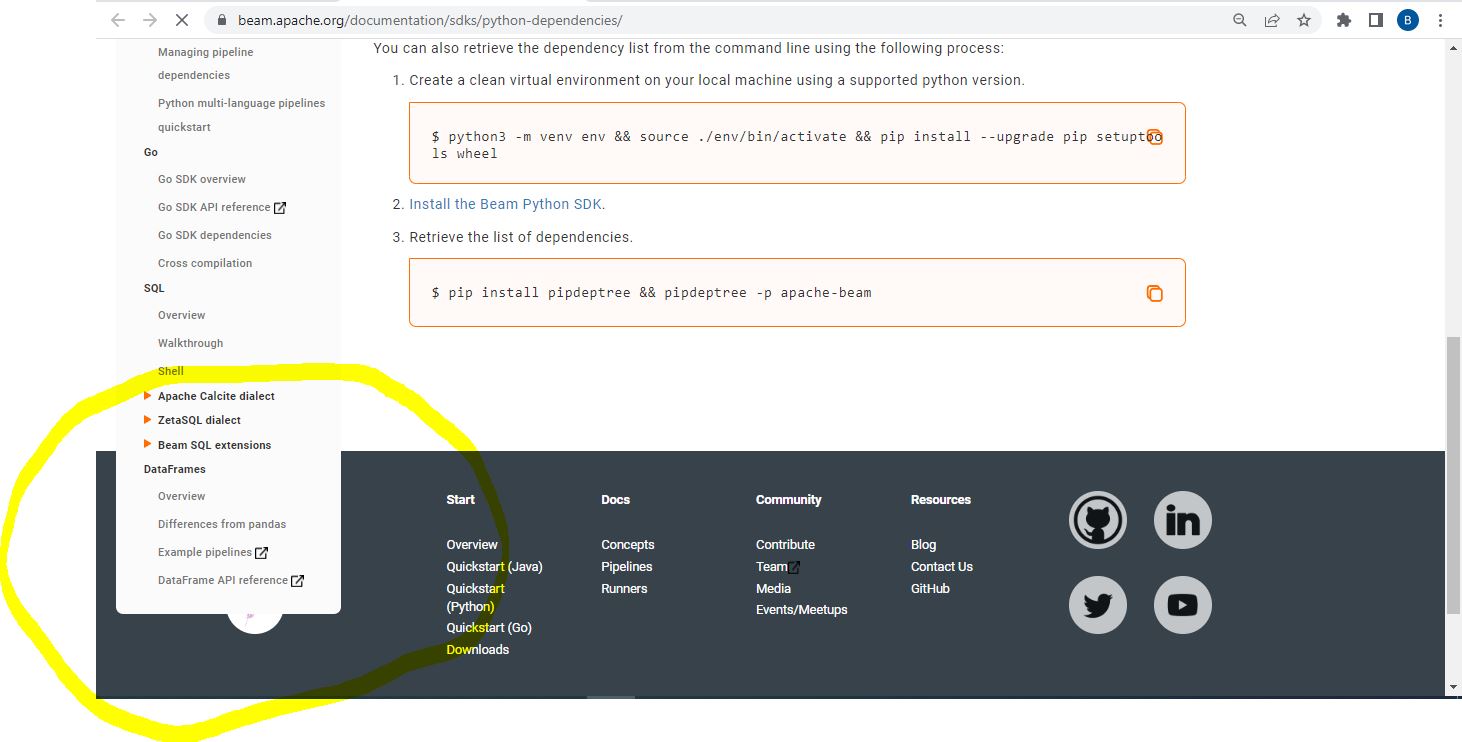Open Cross compilation page
This screenshot has height=742, width=1462.
point(205,263)
